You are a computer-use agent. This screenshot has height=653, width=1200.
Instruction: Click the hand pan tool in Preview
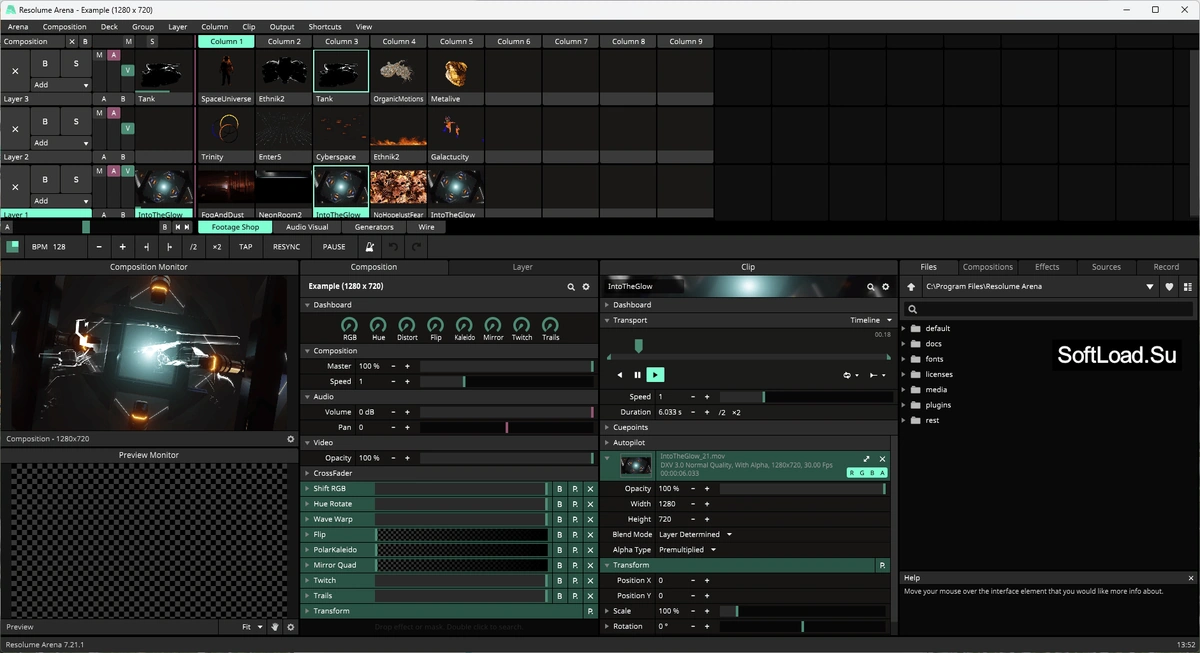pyautogui.click(x=275, y=627)
